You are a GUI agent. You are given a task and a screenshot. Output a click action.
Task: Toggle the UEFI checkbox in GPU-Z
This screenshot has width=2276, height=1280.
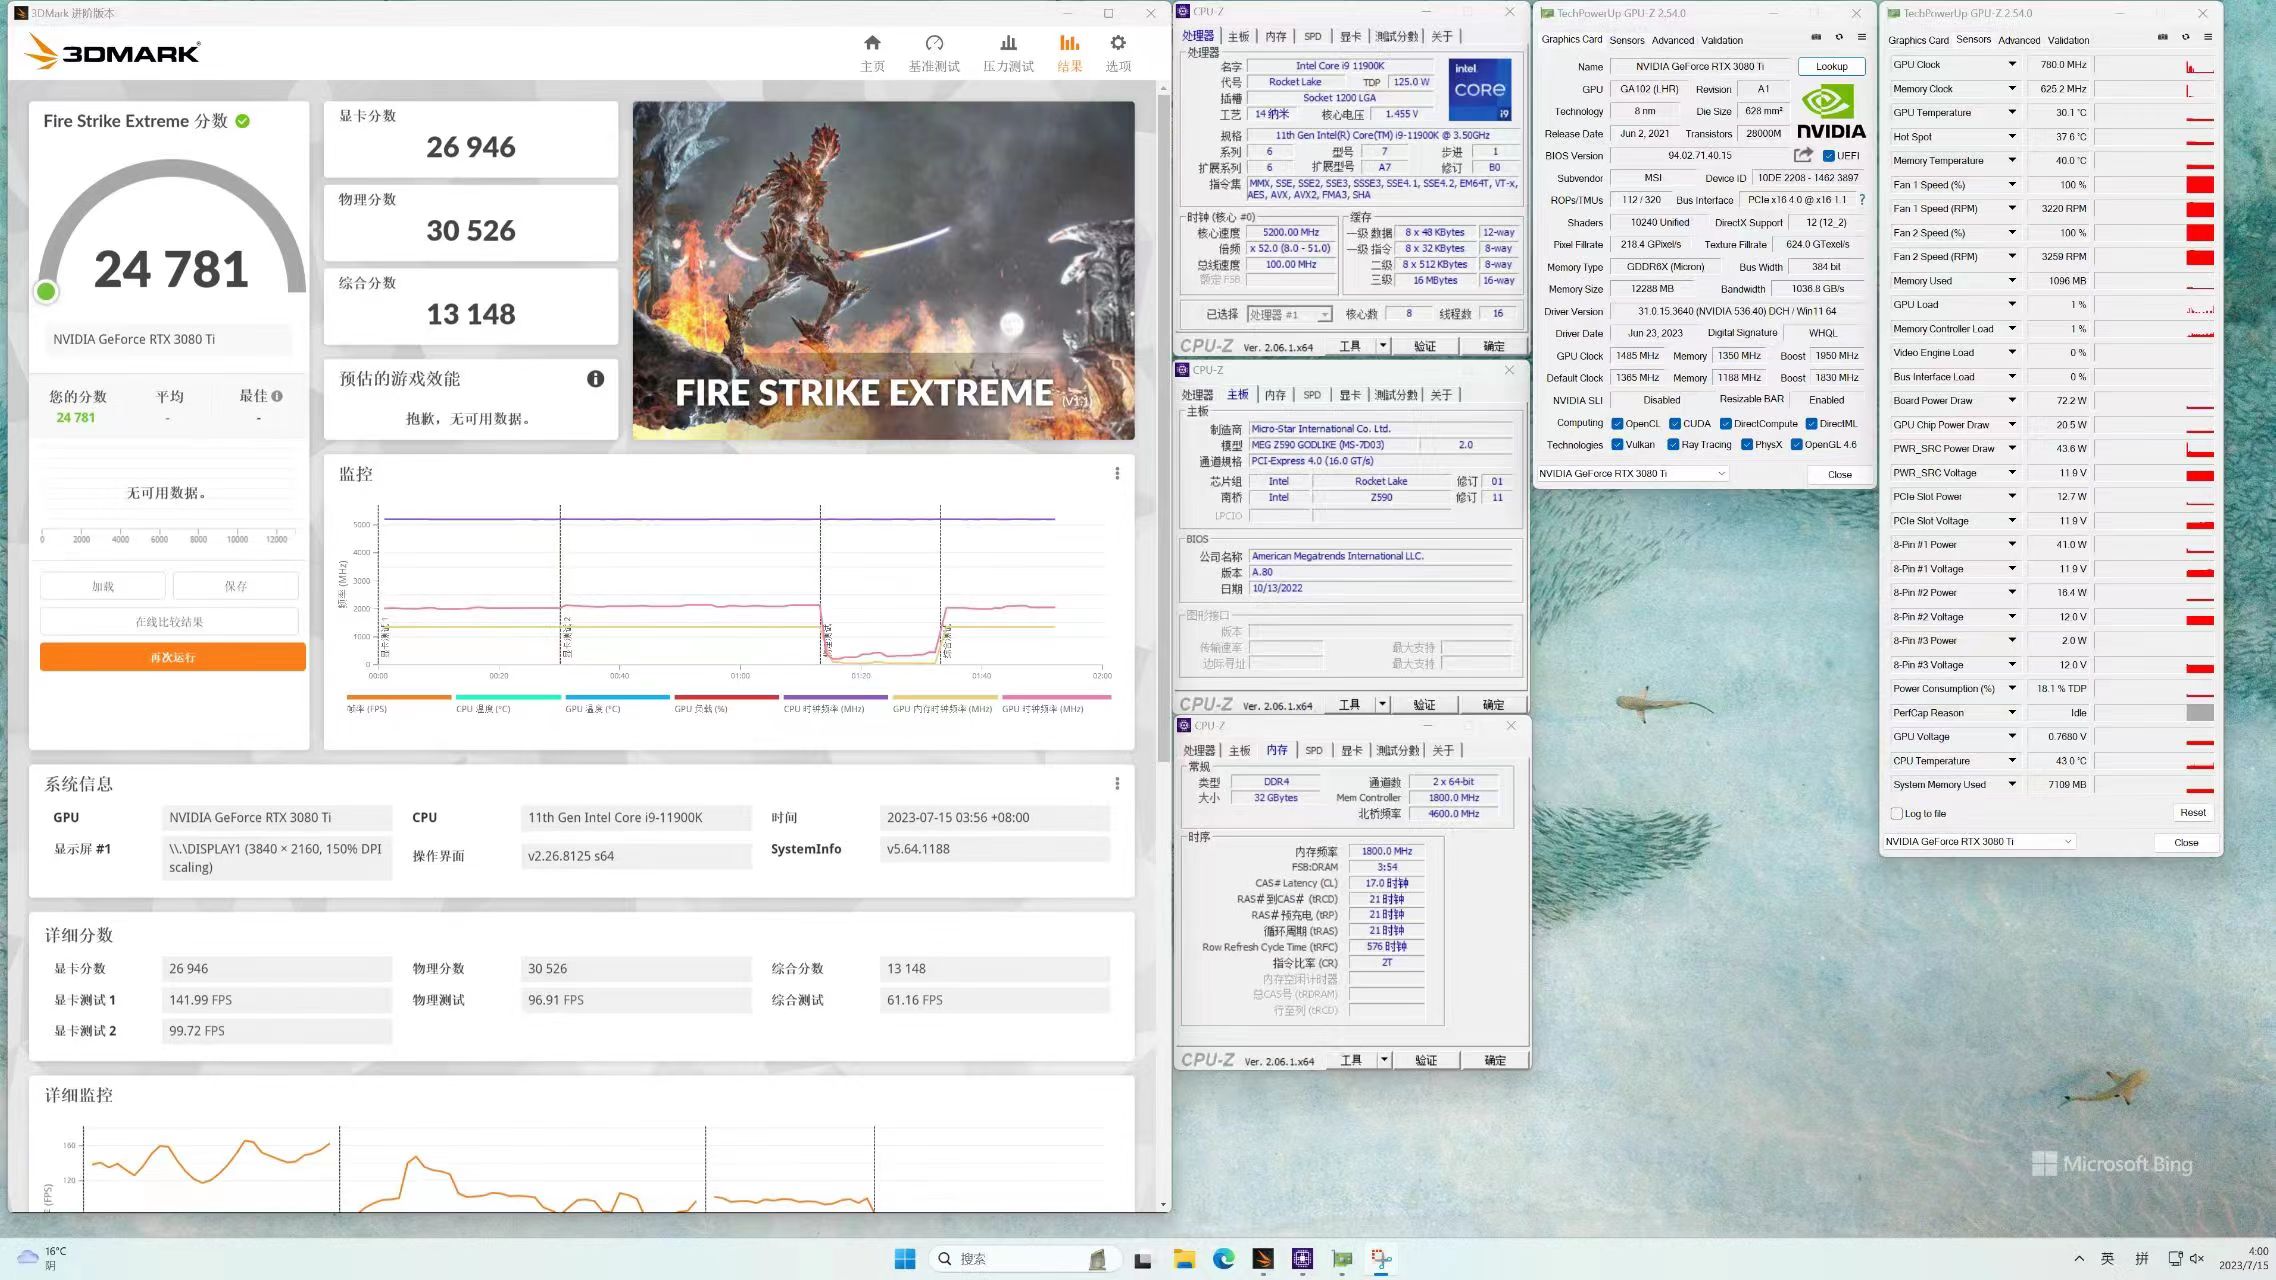1828,156
